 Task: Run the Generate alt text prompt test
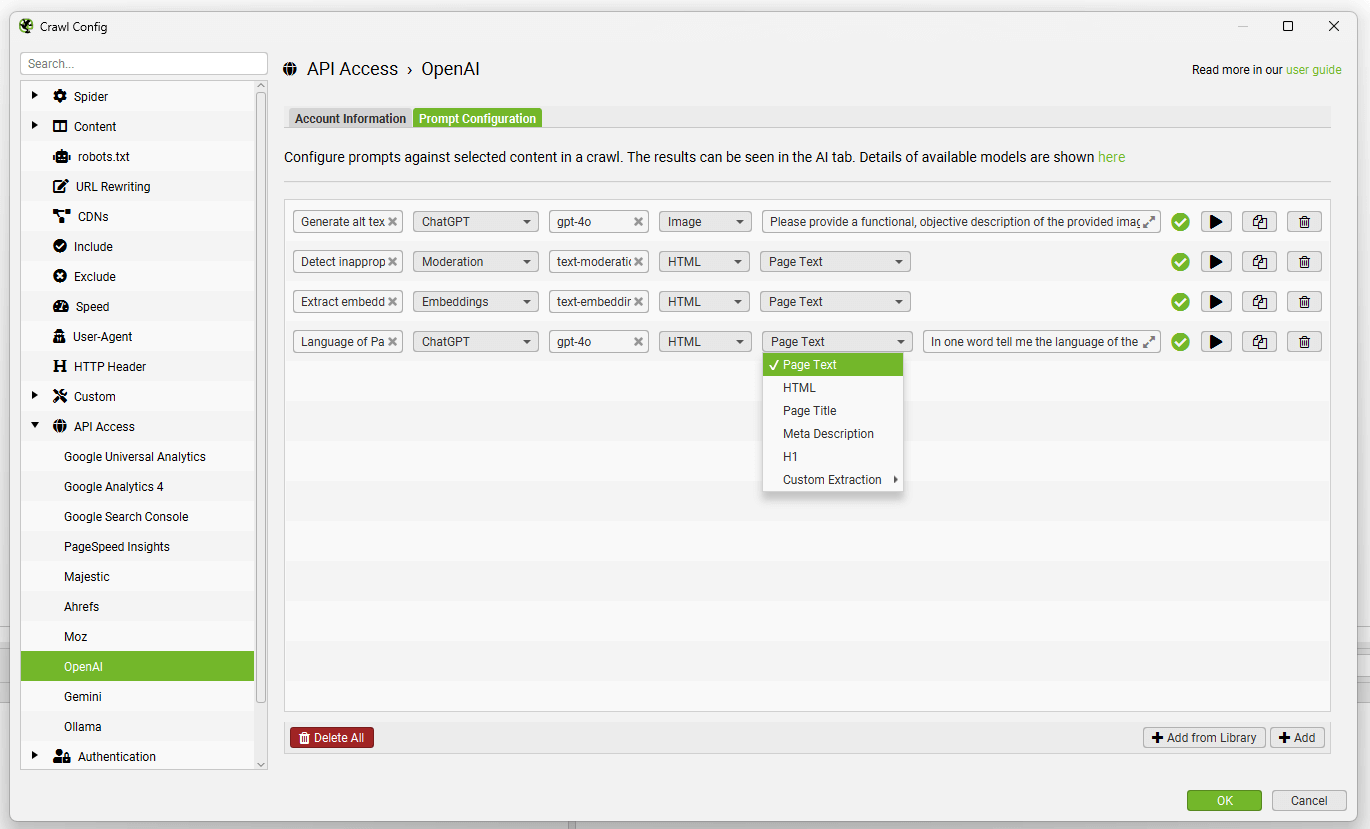pos(1215,222)
